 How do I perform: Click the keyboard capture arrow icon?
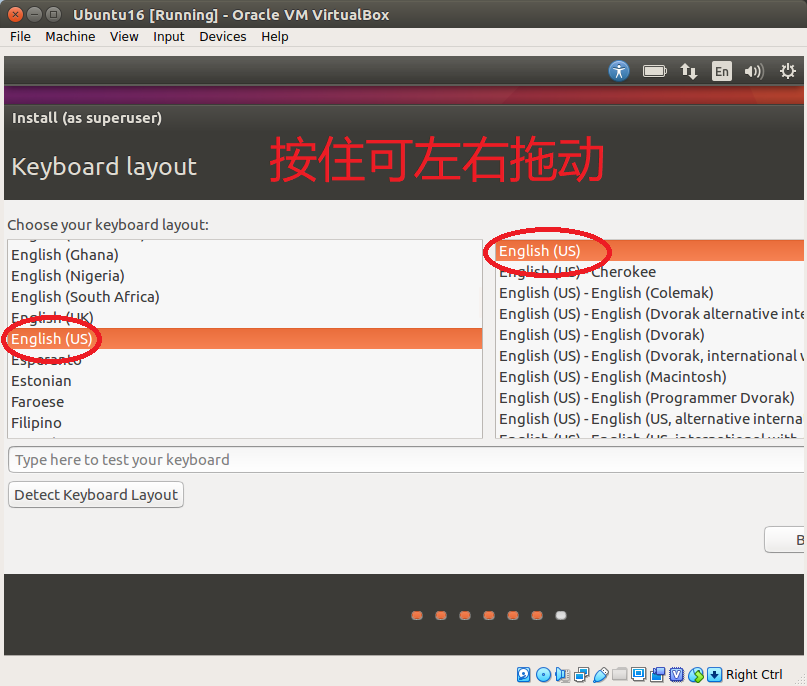[x=714, y=674]
